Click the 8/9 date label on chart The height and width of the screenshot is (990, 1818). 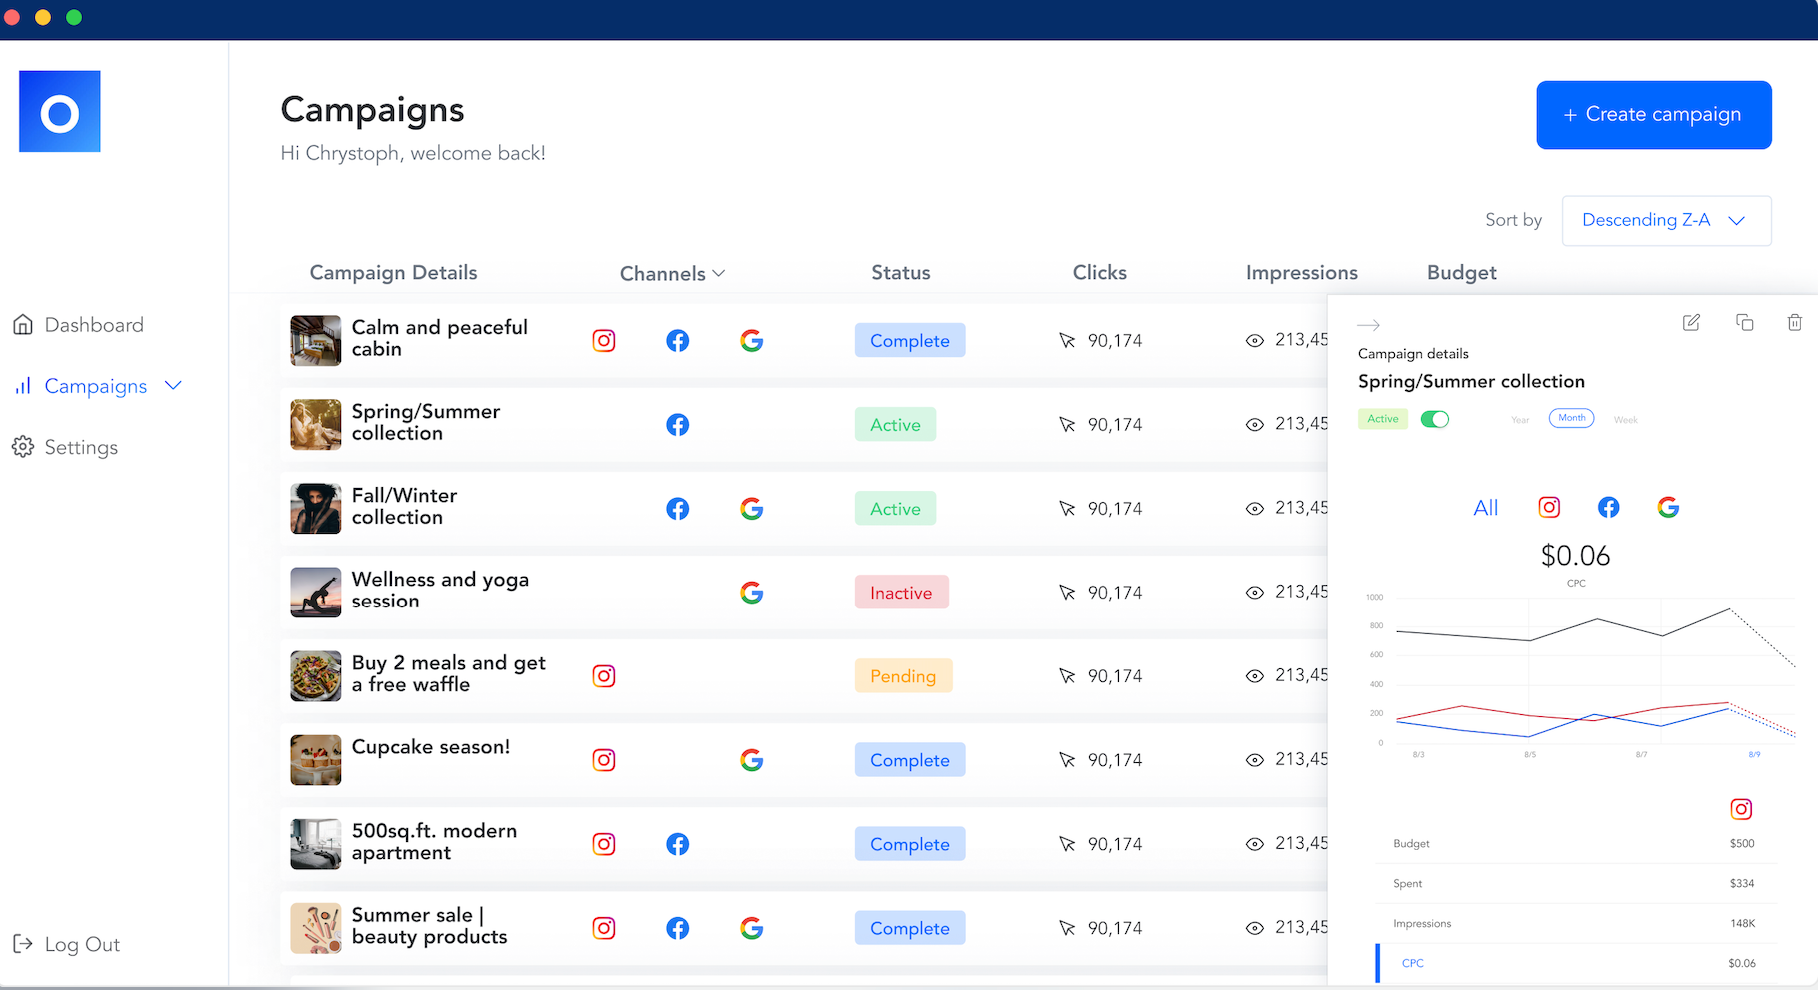[1754, 755]
